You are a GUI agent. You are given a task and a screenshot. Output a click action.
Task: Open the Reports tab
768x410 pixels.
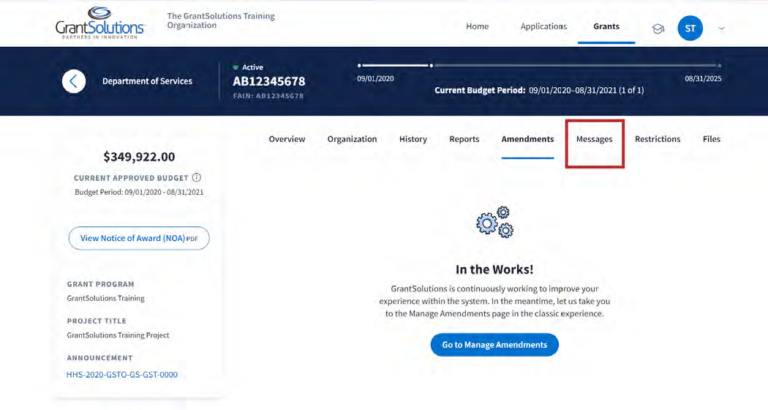tap(464, 139)
